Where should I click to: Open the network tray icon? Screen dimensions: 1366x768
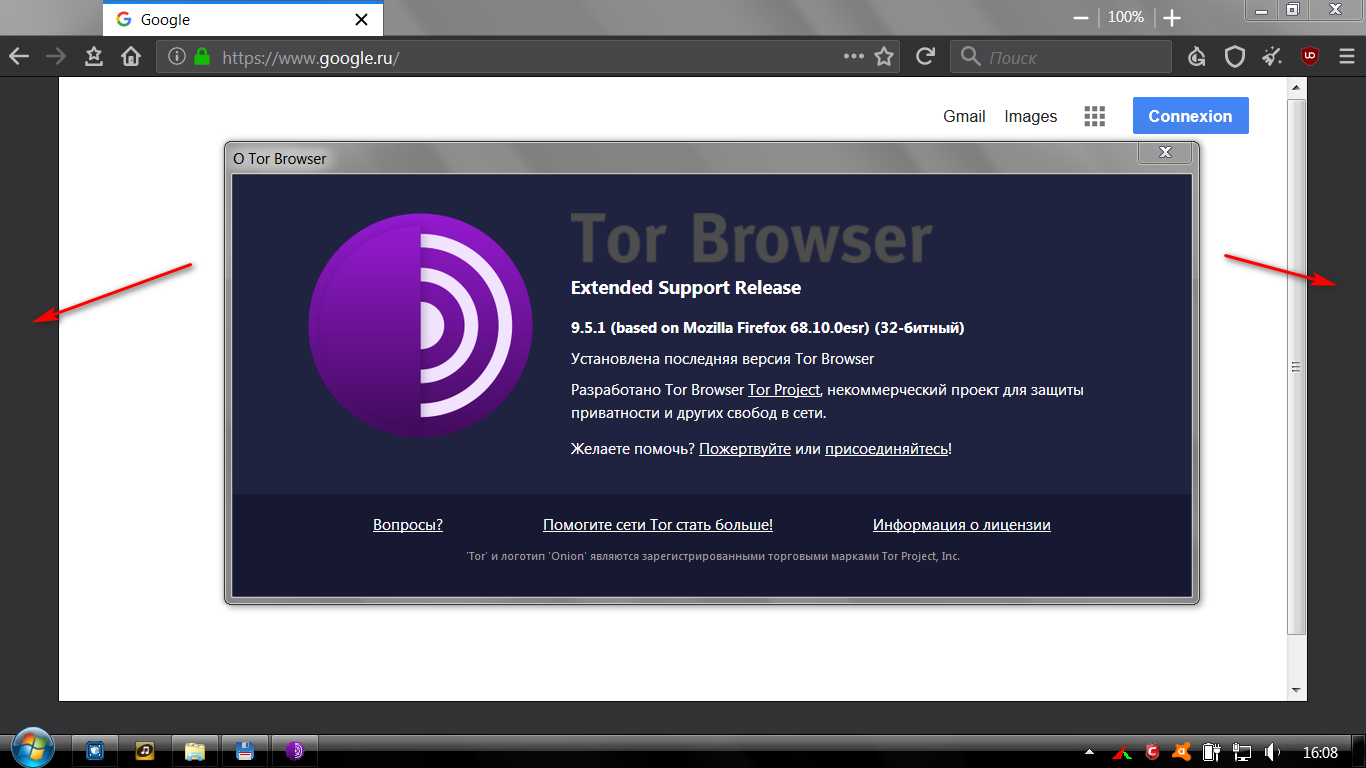coord(1243,751)
